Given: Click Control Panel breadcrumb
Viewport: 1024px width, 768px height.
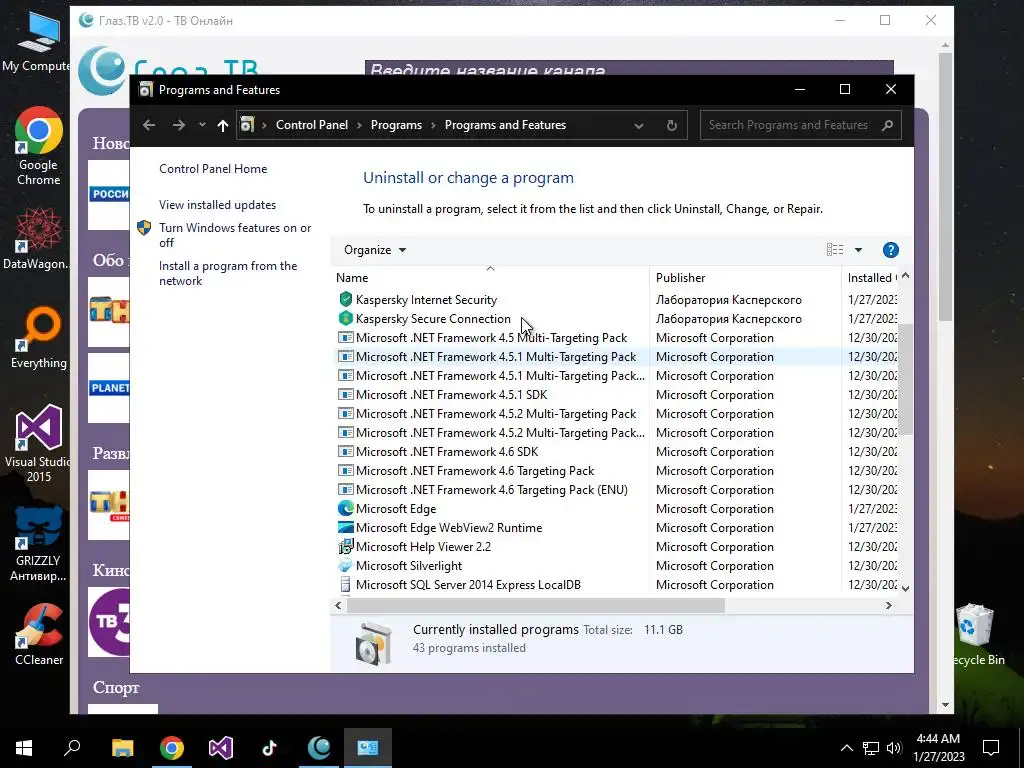Looking at the screenshot, I should click(312, 125).
